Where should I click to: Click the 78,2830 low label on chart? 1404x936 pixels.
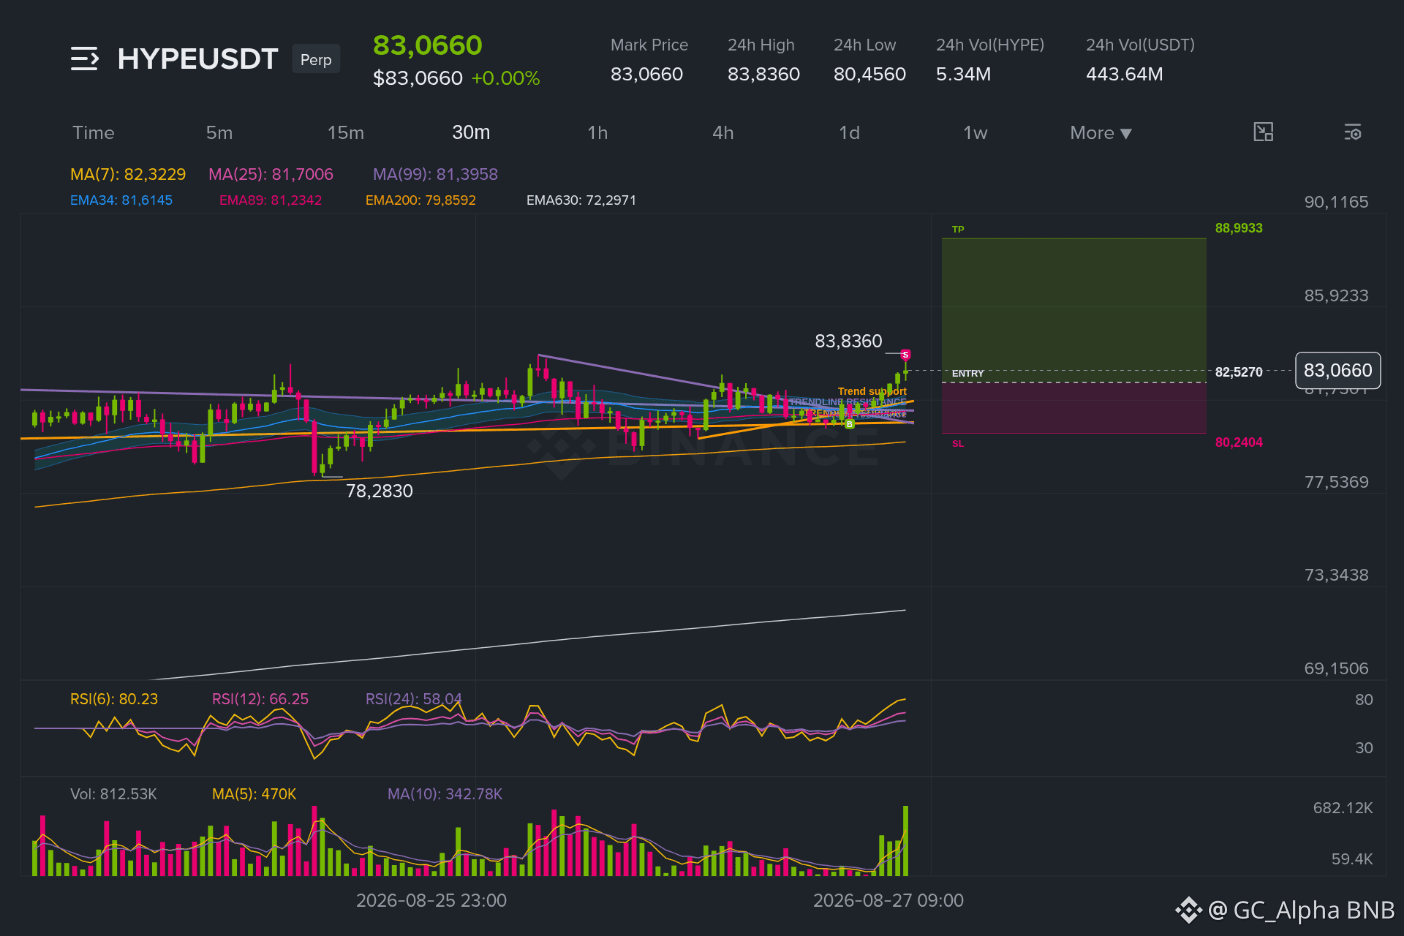coord(379,491)
